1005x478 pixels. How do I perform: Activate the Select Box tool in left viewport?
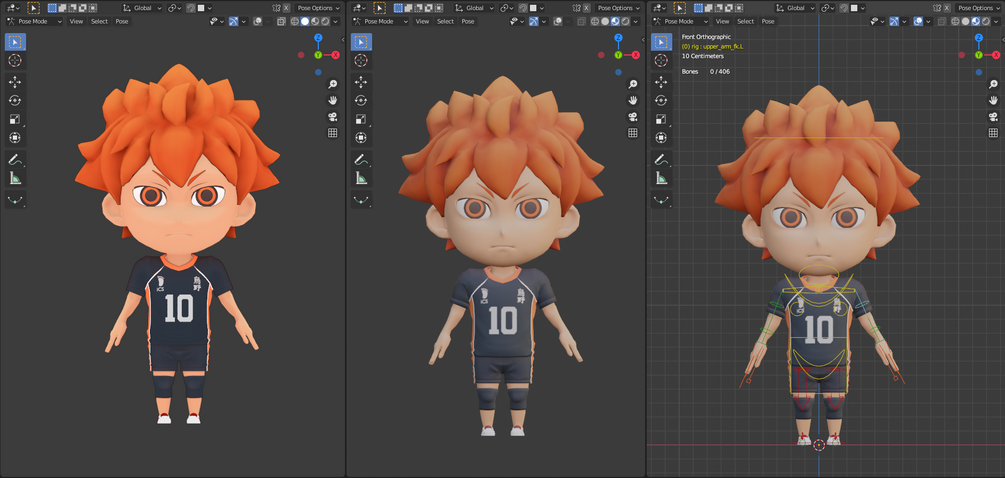pyautogui.click(x=15, y=42)
